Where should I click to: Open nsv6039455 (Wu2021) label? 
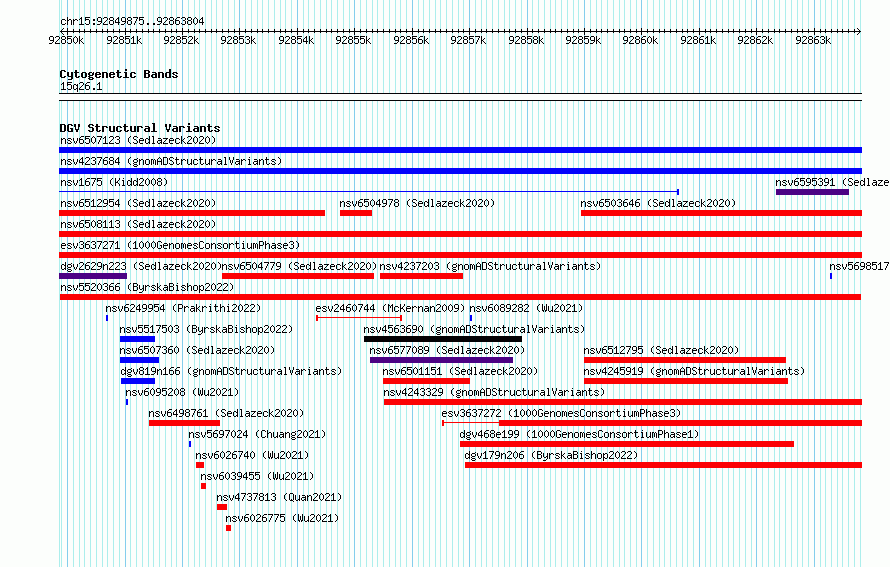coord(257,476)
